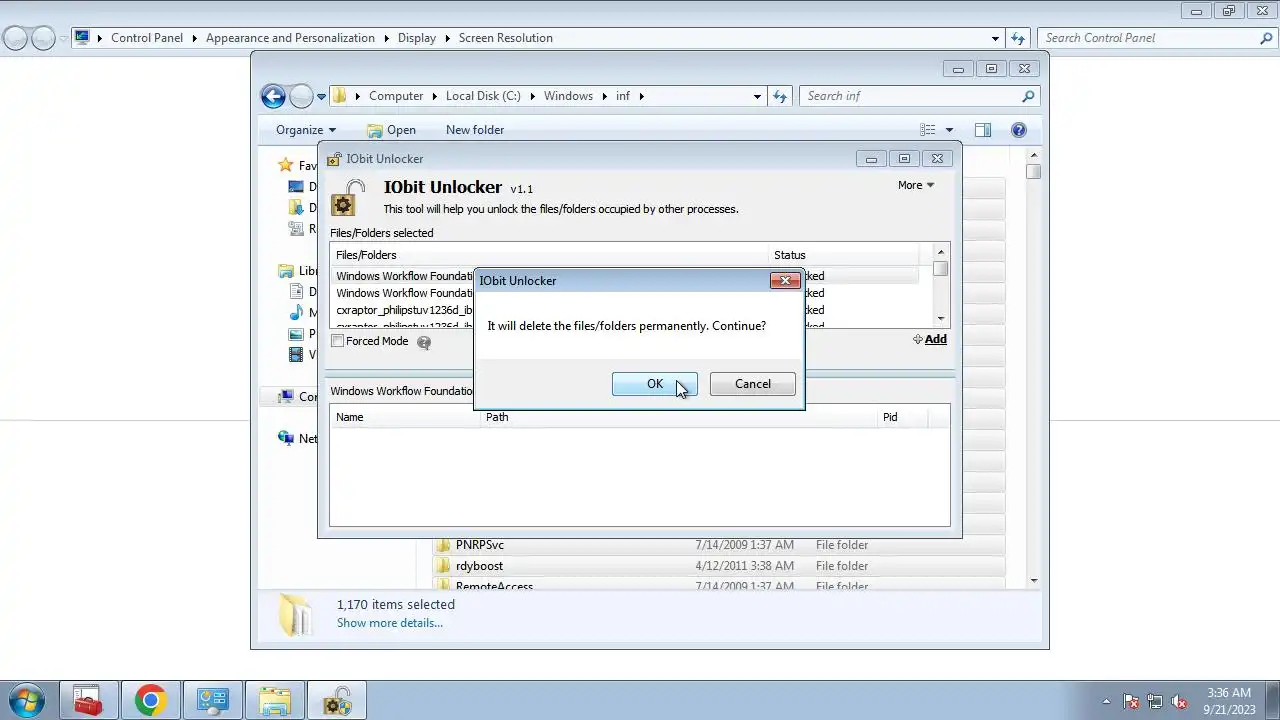Toggle the preview pane
The height and width of the screenshot is (720, 1280).
(x=983, y=130)
